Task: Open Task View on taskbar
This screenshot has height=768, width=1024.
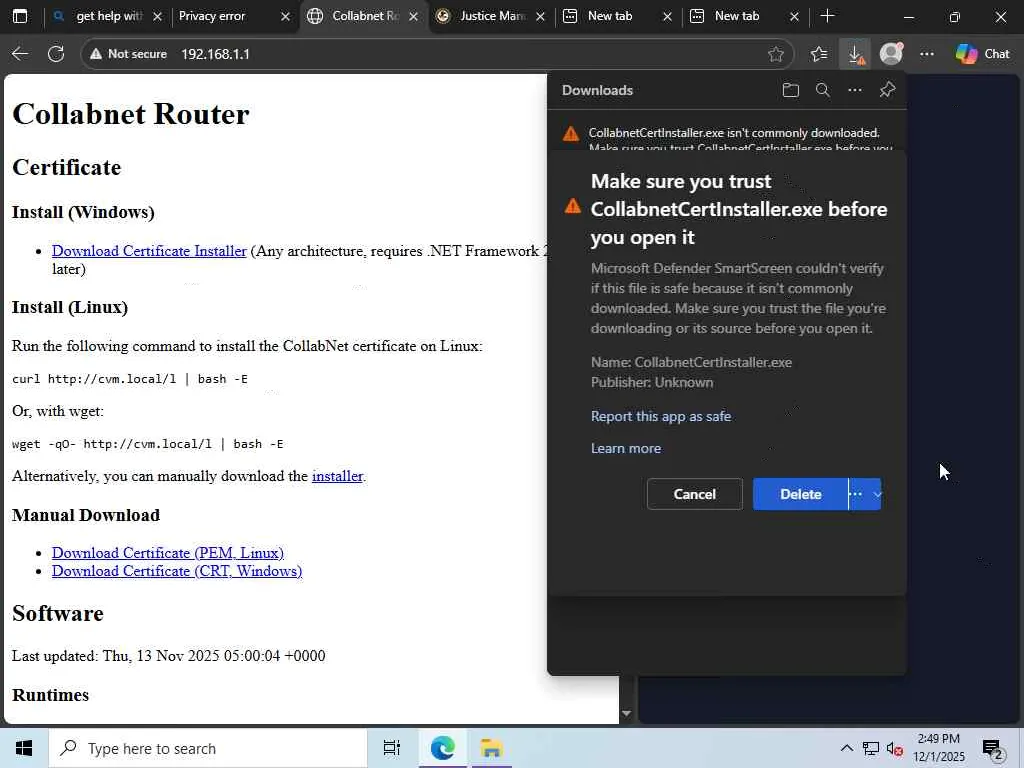Action: (x=392, y=748)
